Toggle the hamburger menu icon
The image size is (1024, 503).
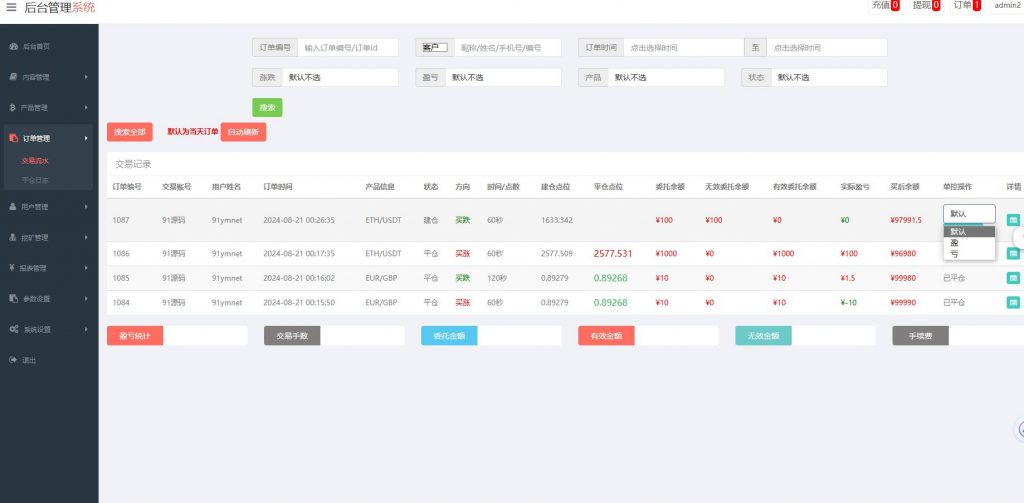click(x=11, y=7)
